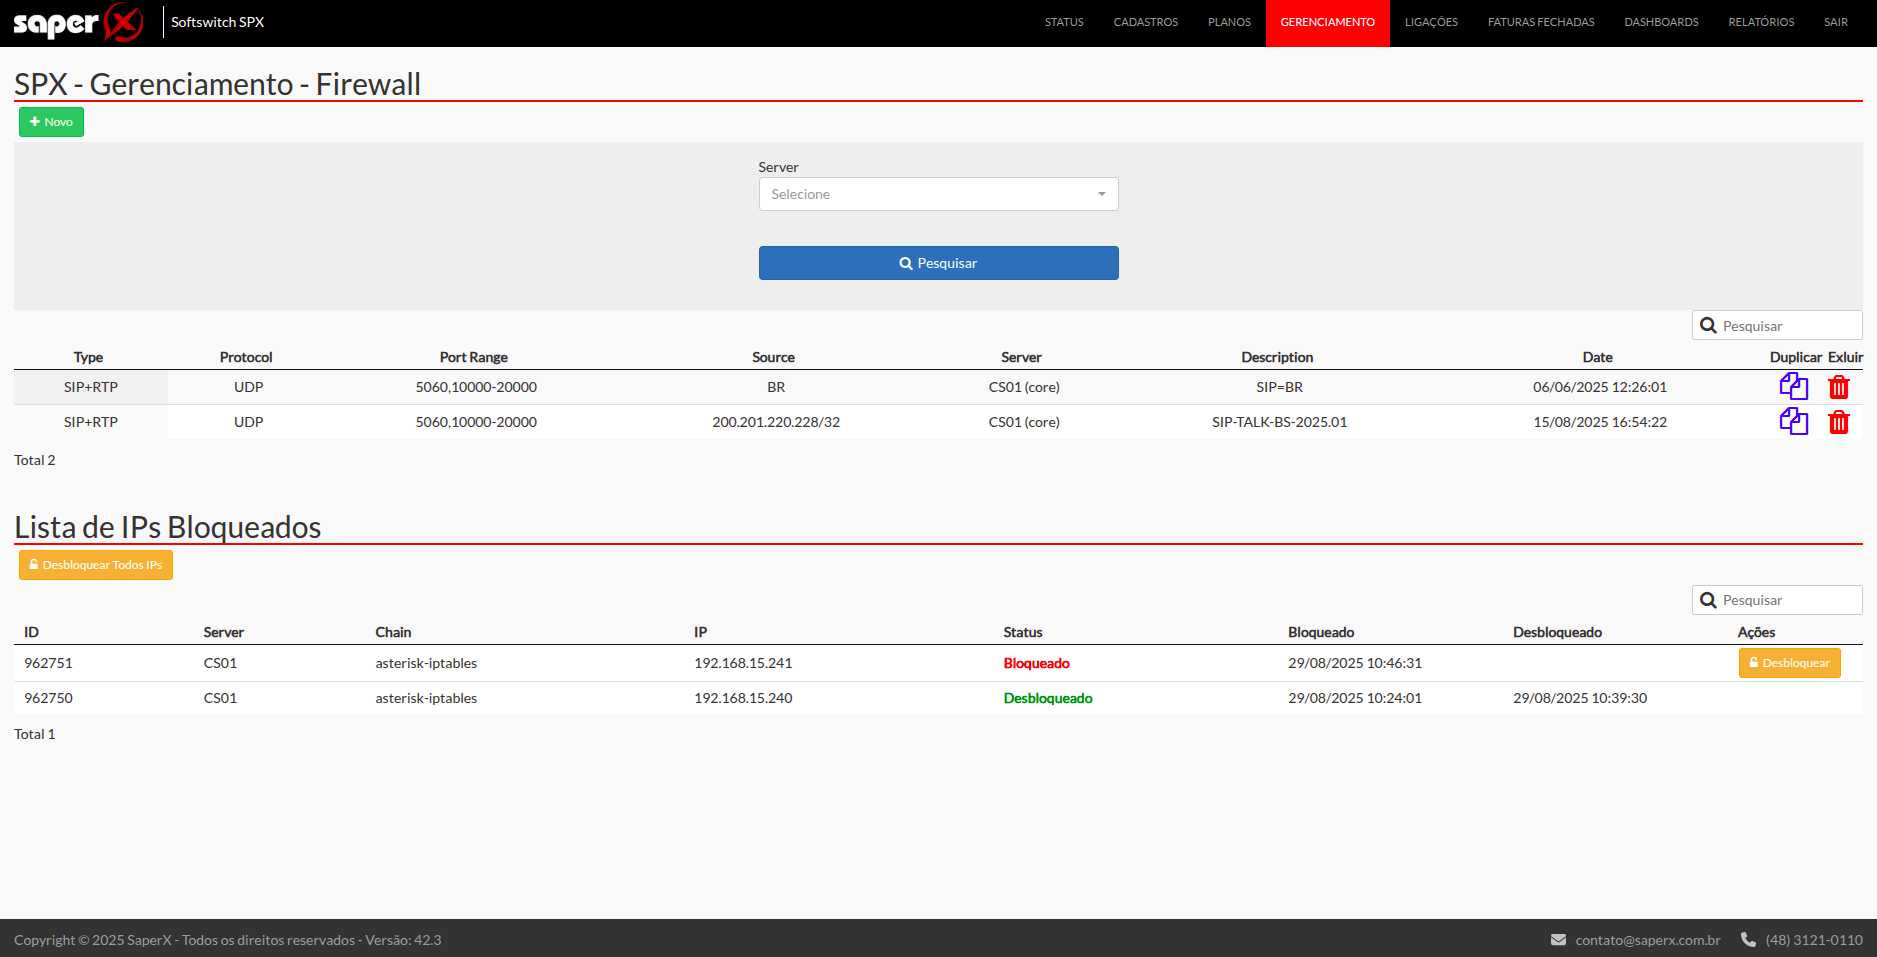Click the blue Pesquisar button
The width and height of the screenshot is (1877, 957).
[x=938, y=263]
